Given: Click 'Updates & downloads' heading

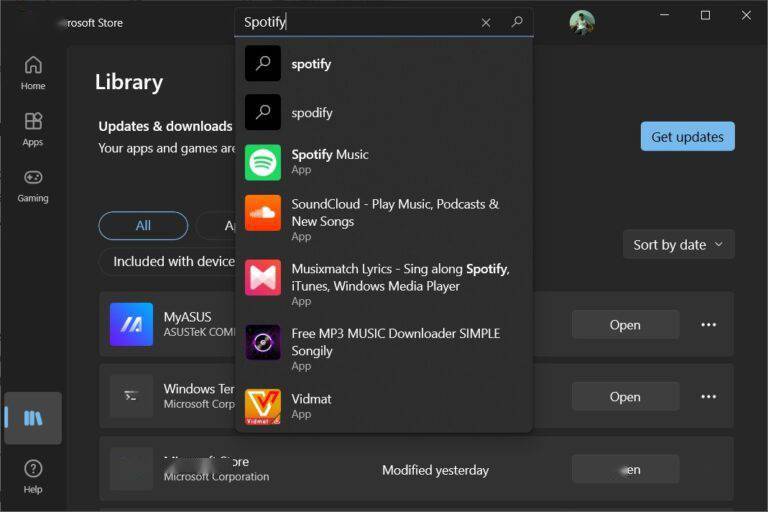Looking at the screenshot, I should tap(165, 126).
